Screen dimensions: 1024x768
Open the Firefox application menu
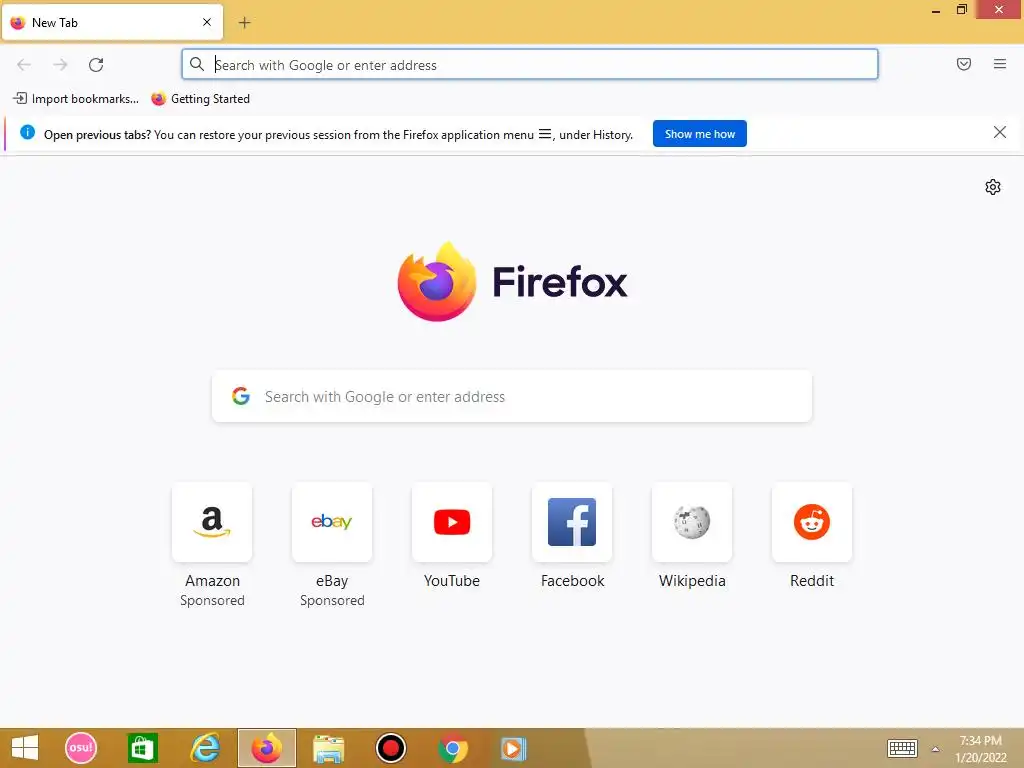[1000, 64]
